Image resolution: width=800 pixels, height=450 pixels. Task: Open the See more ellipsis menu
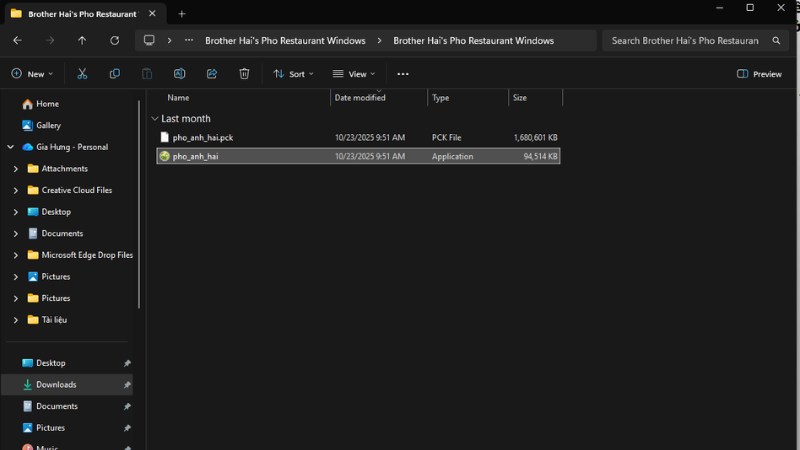pyautogui.click(x=403, y=74)
